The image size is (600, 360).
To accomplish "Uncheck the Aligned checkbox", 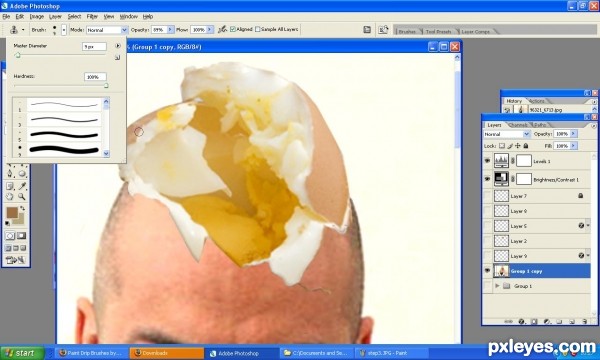I will point(233,29).
